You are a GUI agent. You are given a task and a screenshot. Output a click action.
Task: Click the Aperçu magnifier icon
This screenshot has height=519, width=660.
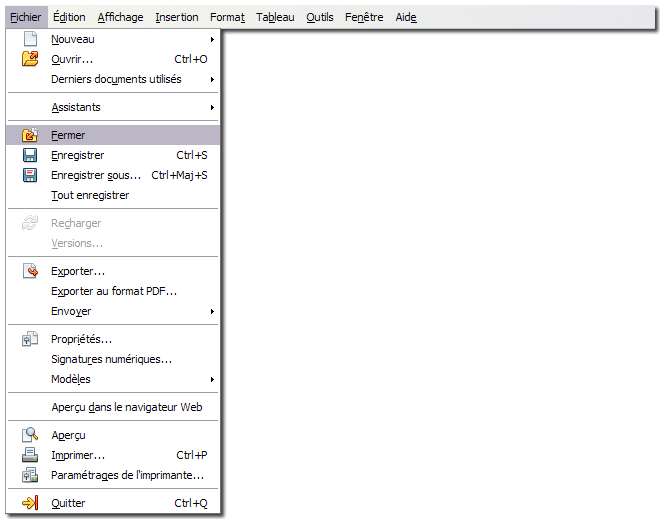pos(30,435)
